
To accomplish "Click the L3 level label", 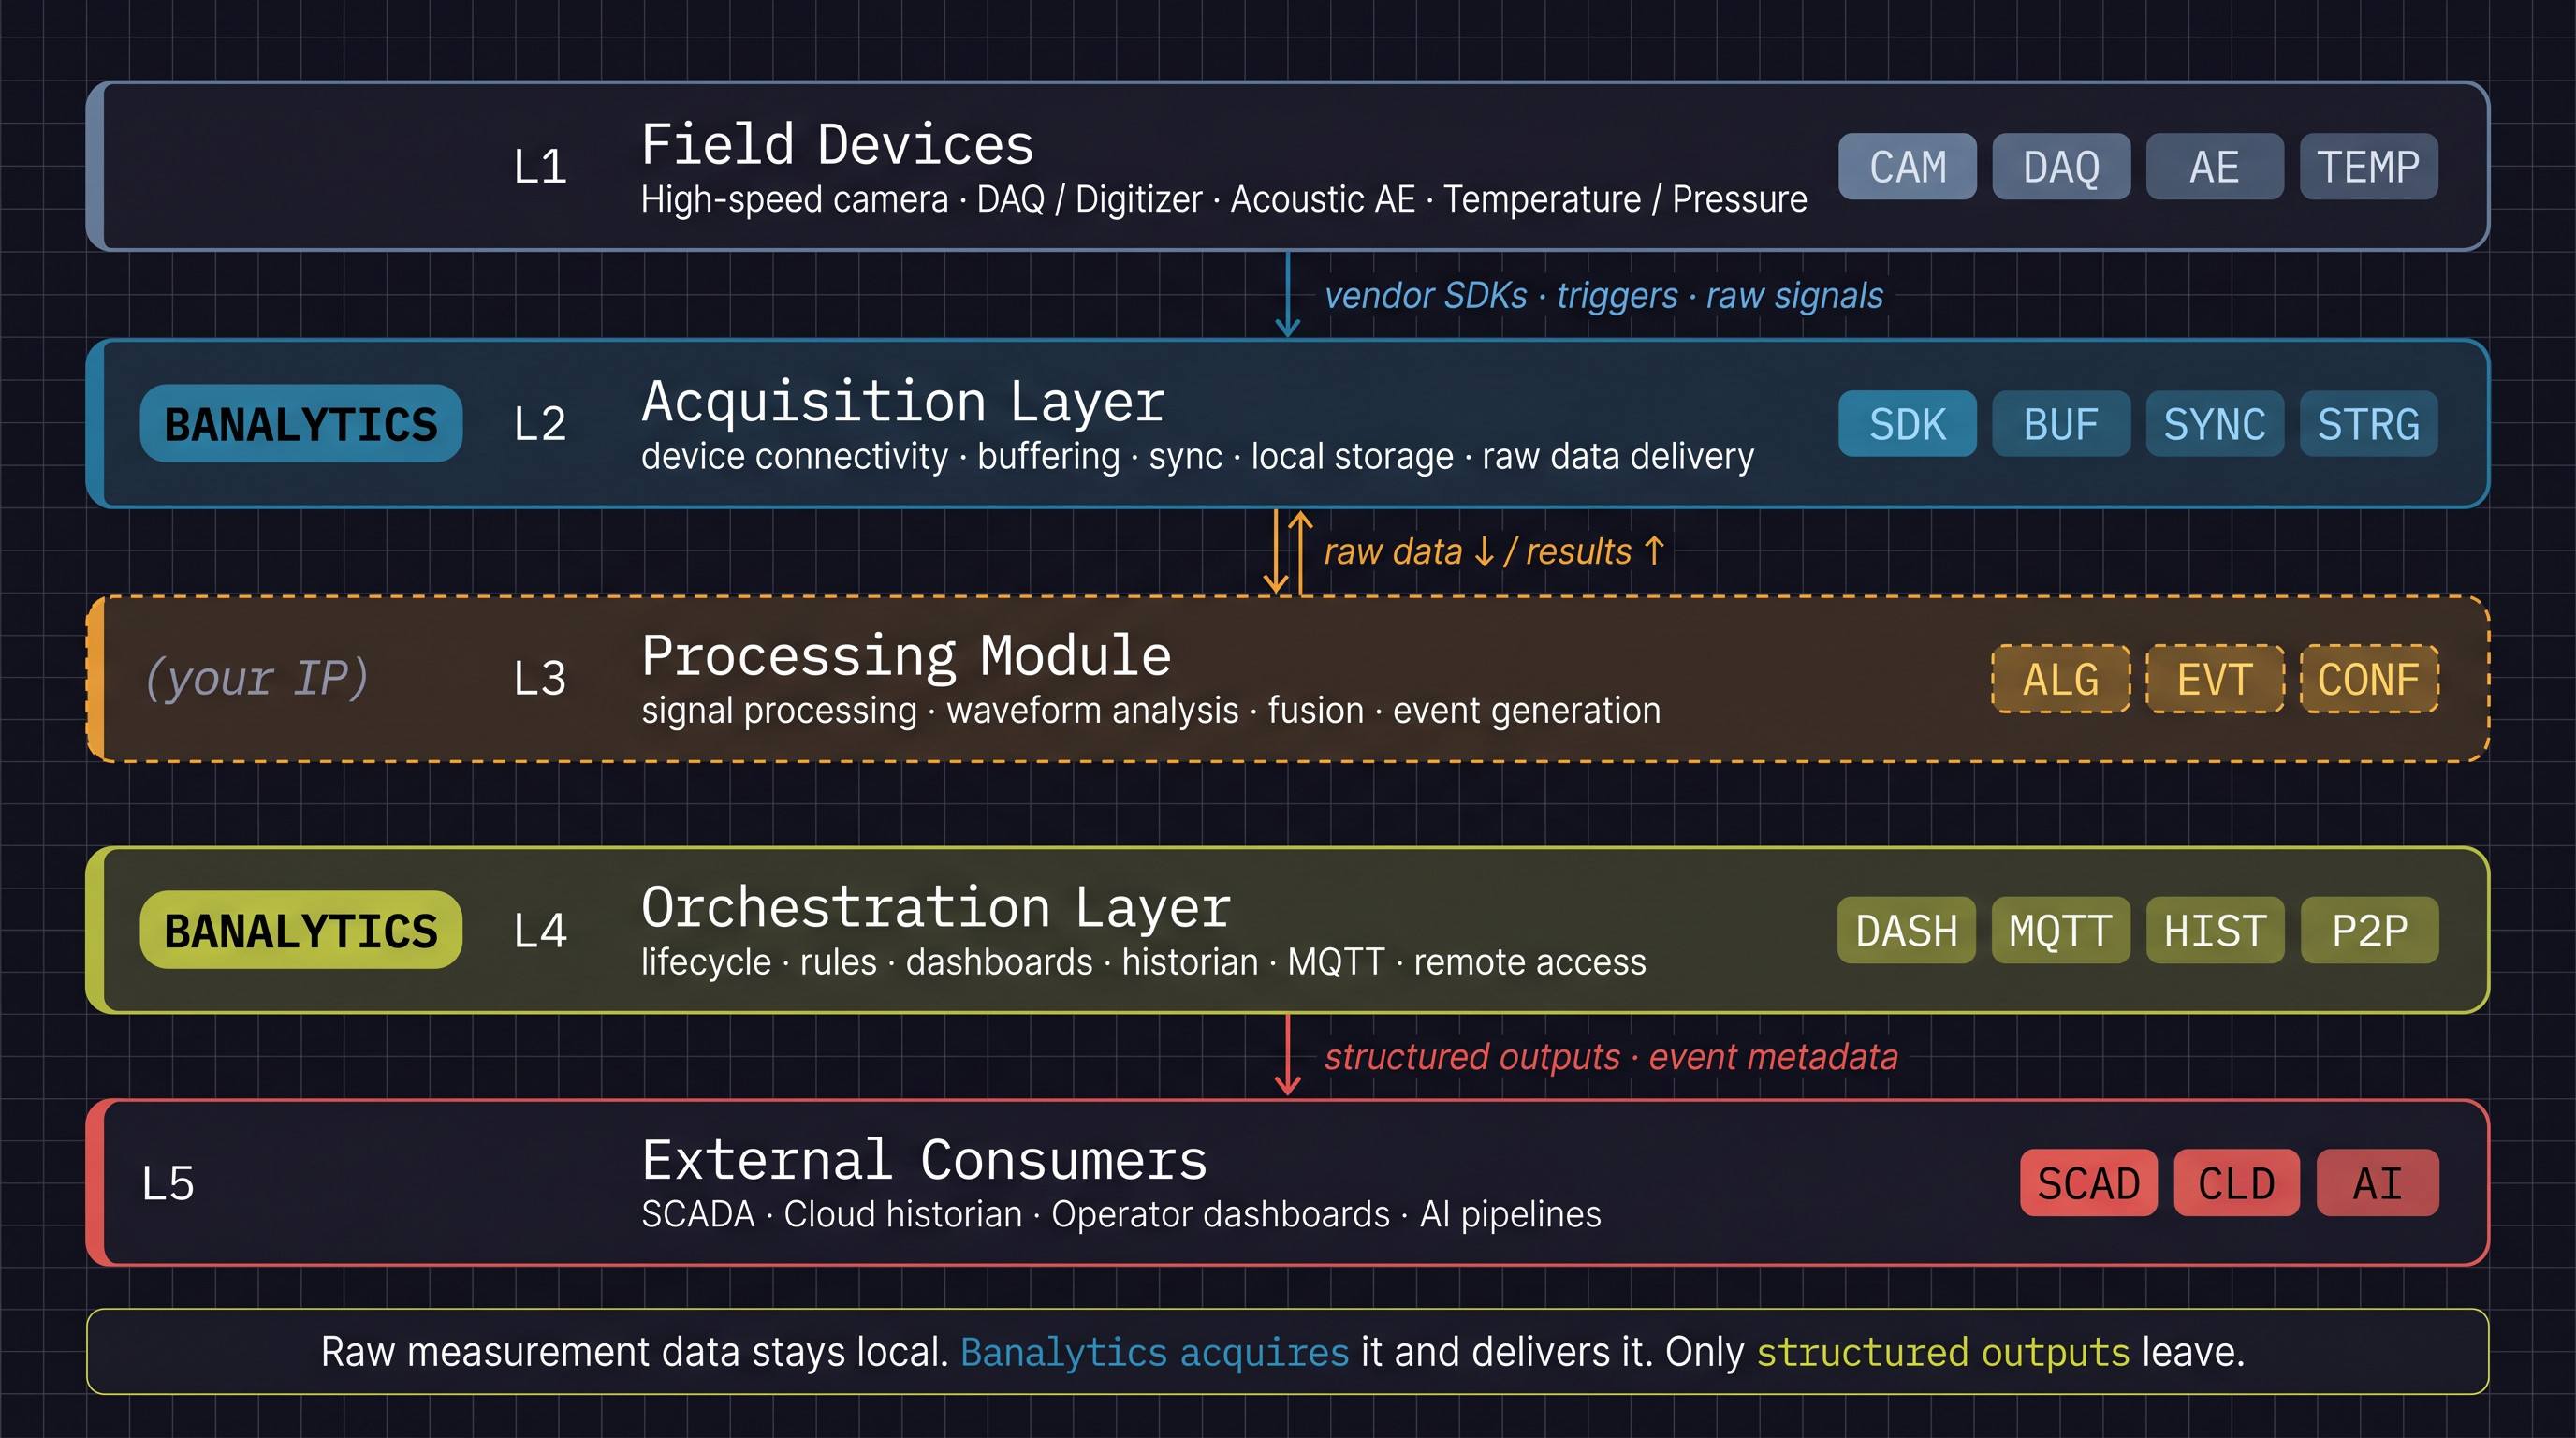I will tap(540, 679).
